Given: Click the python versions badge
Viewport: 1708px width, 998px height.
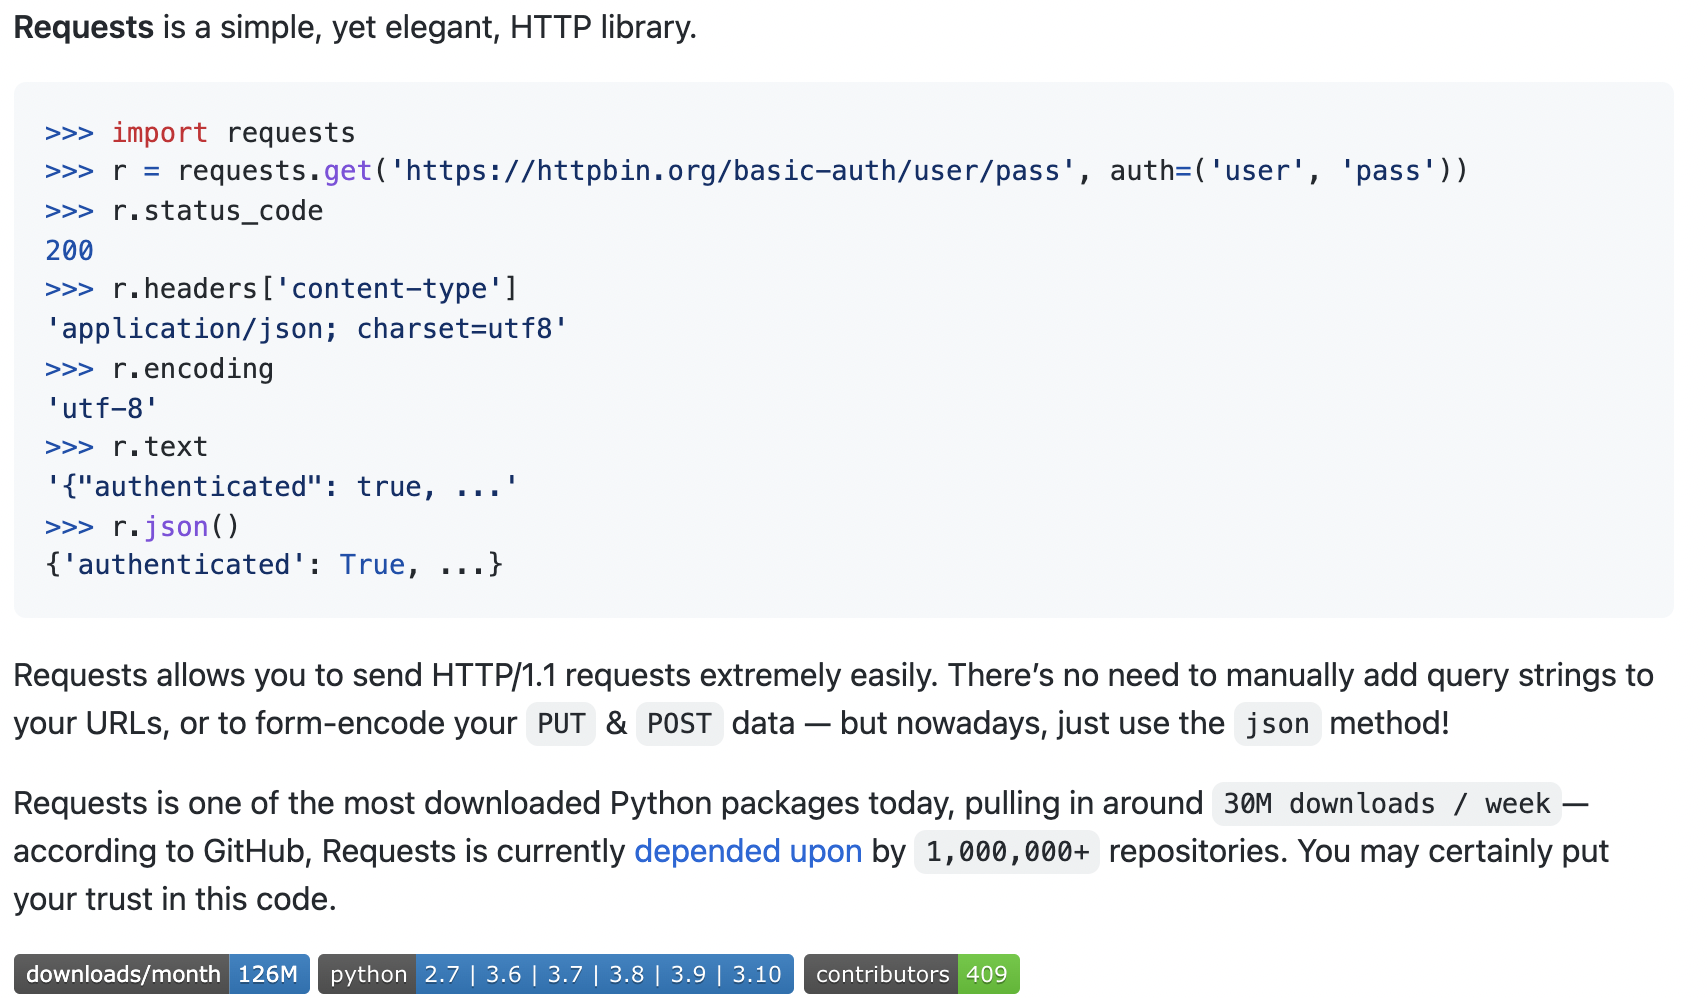Looking at the screenshot, I should point(556,974).
